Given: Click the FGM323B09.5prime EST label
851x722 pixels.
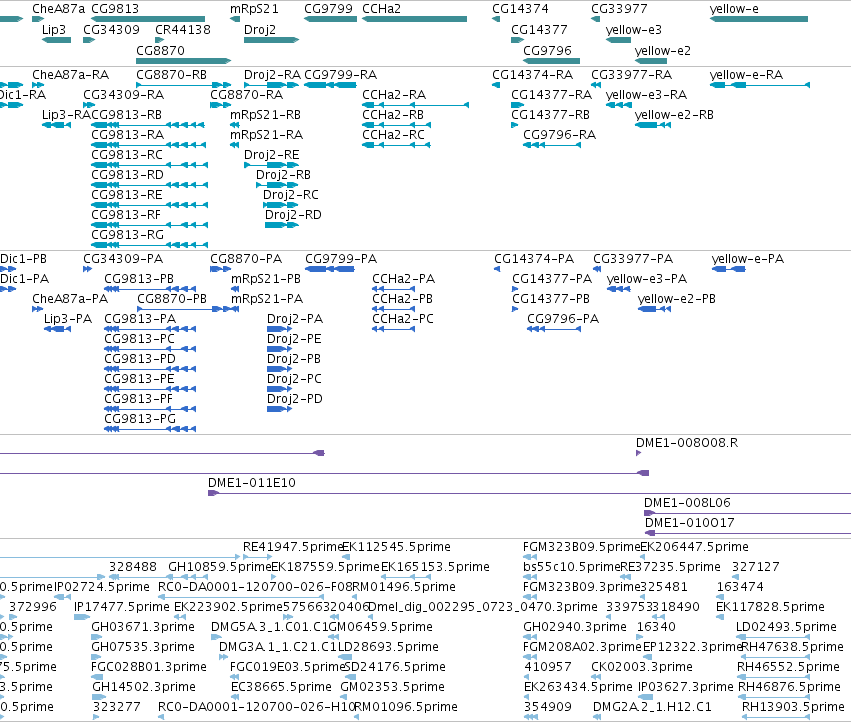Looking at the screenshot, I should [x=582, y=547].
